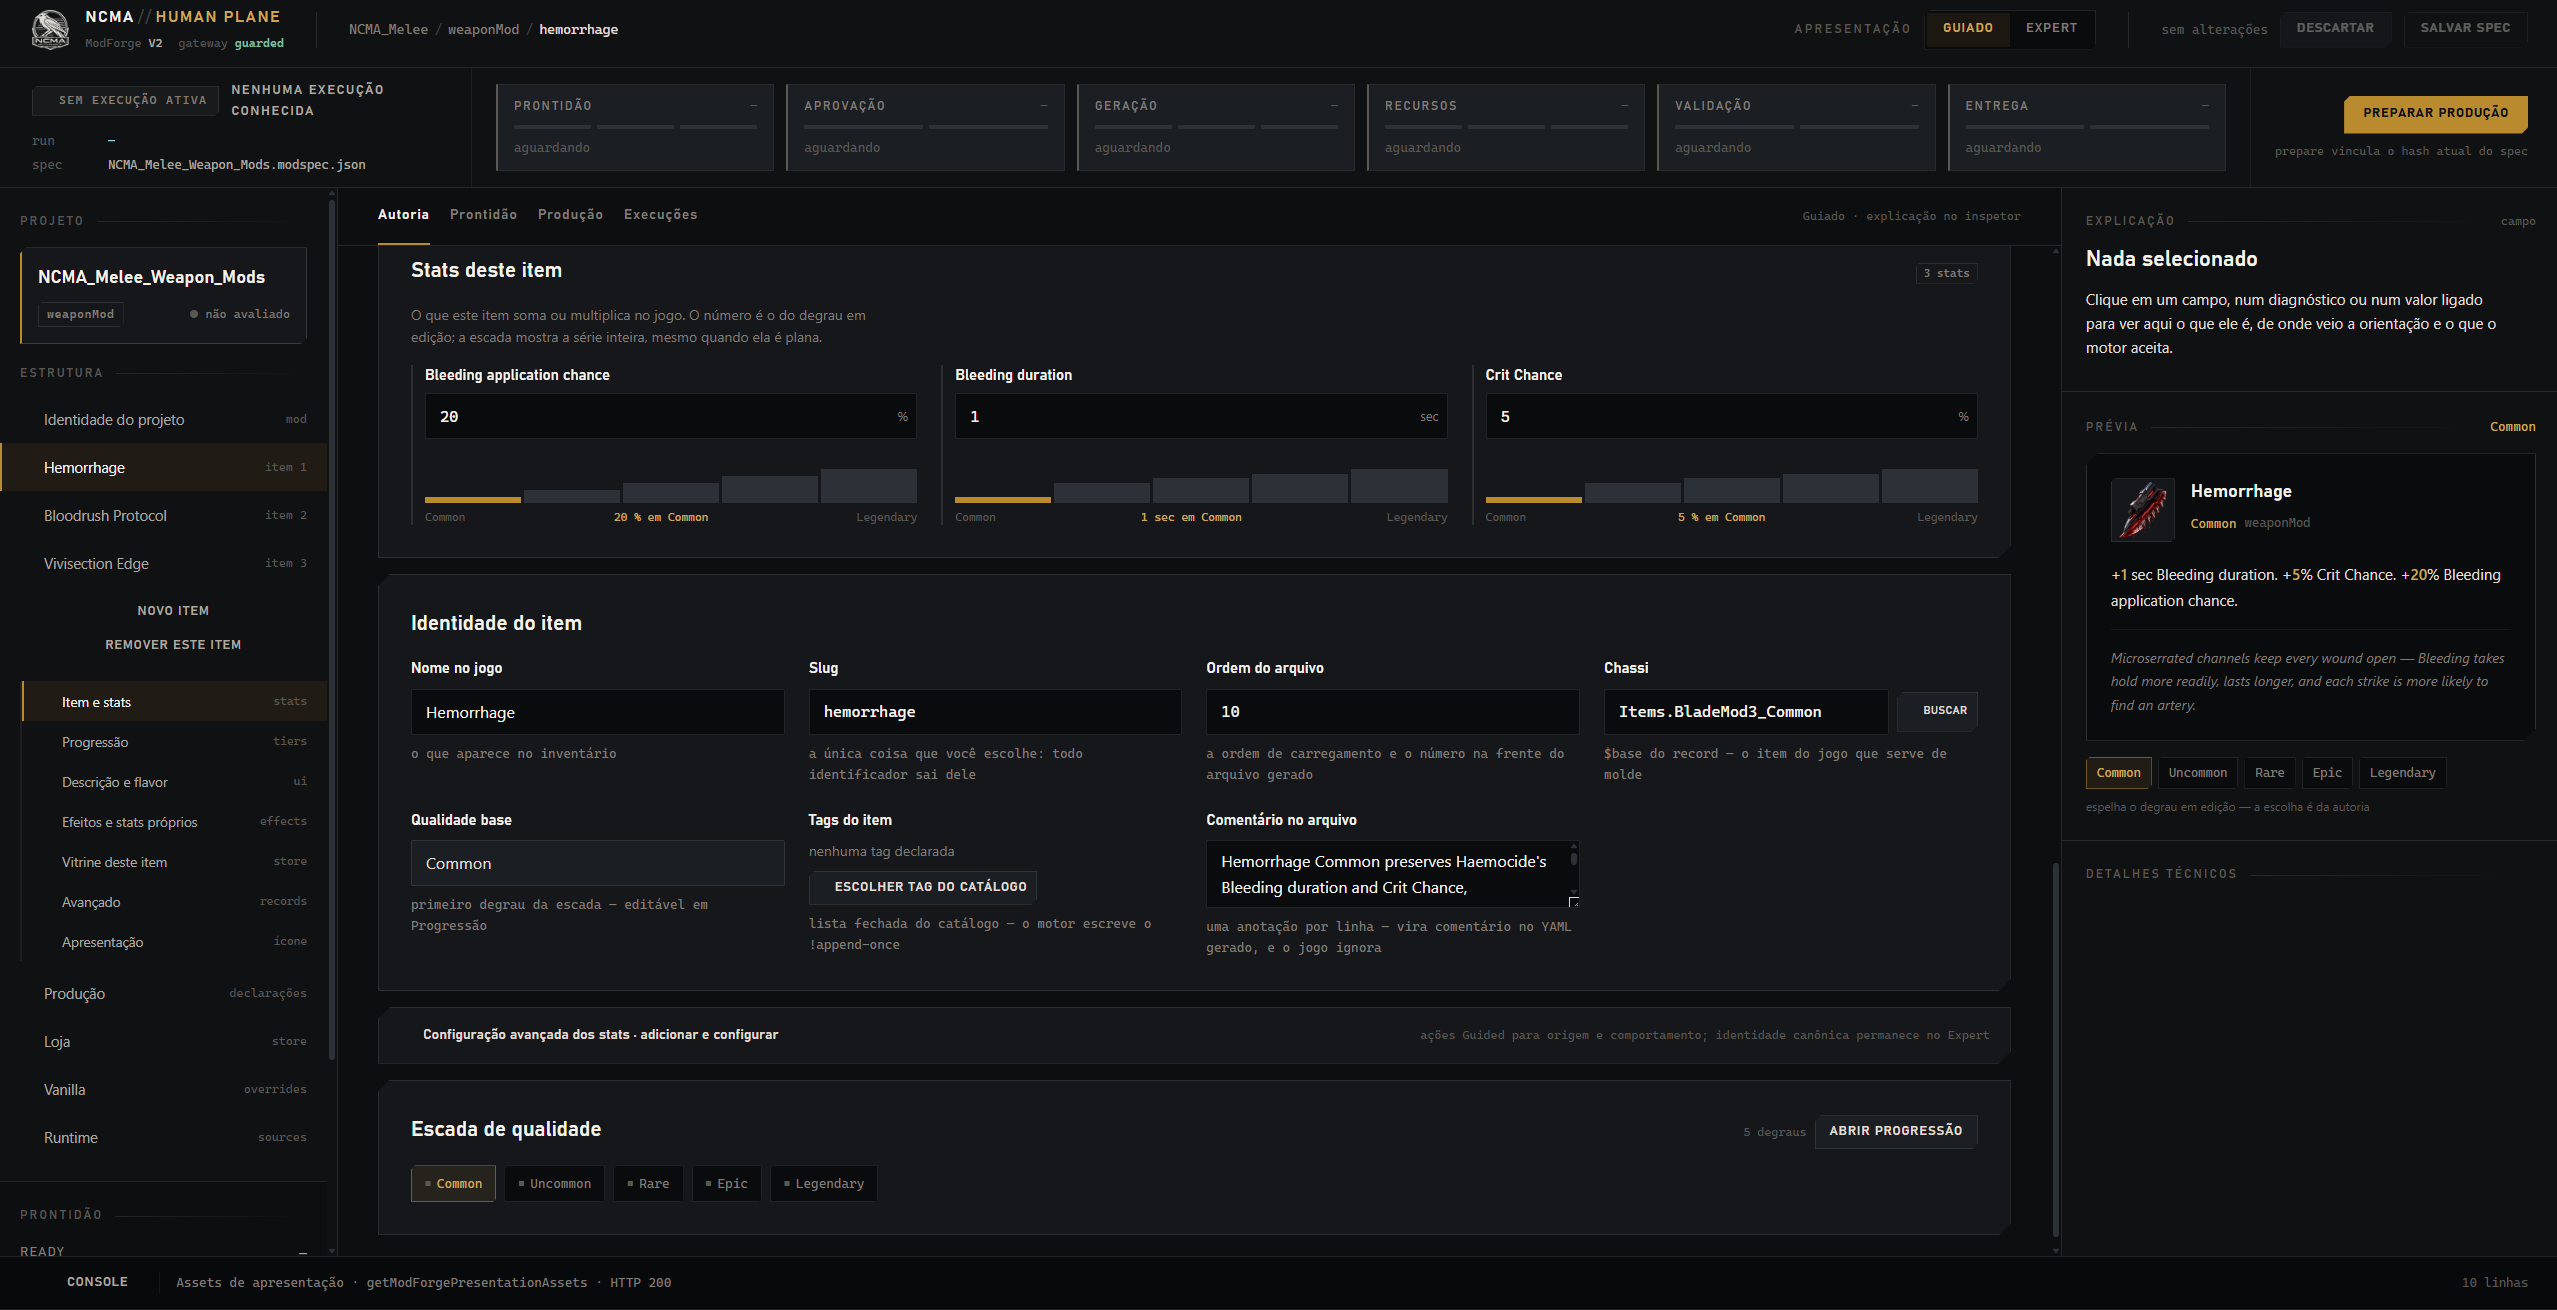The height and width of the screenshot is (1310, 2557).
Task: Open the ENTREGA stage card
Action: pos(2087,127)
